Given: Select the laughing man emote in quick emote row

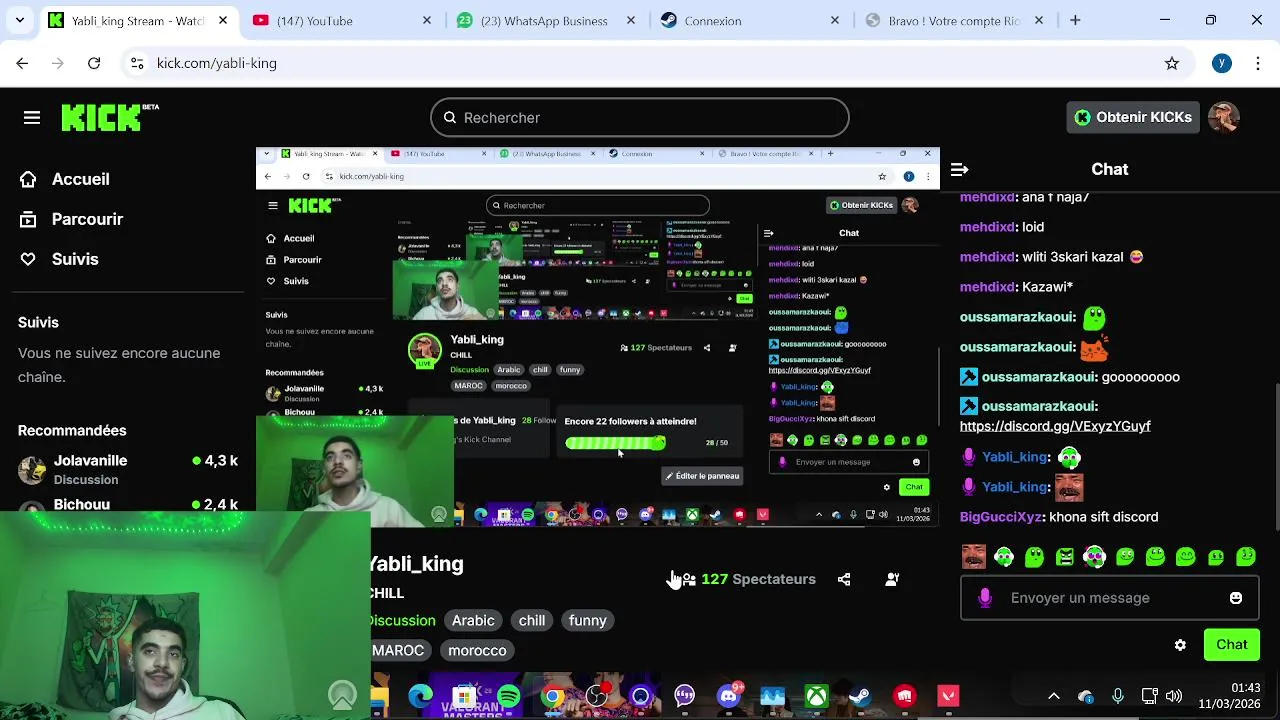Looking at the screenshot, I should point(974,556).
